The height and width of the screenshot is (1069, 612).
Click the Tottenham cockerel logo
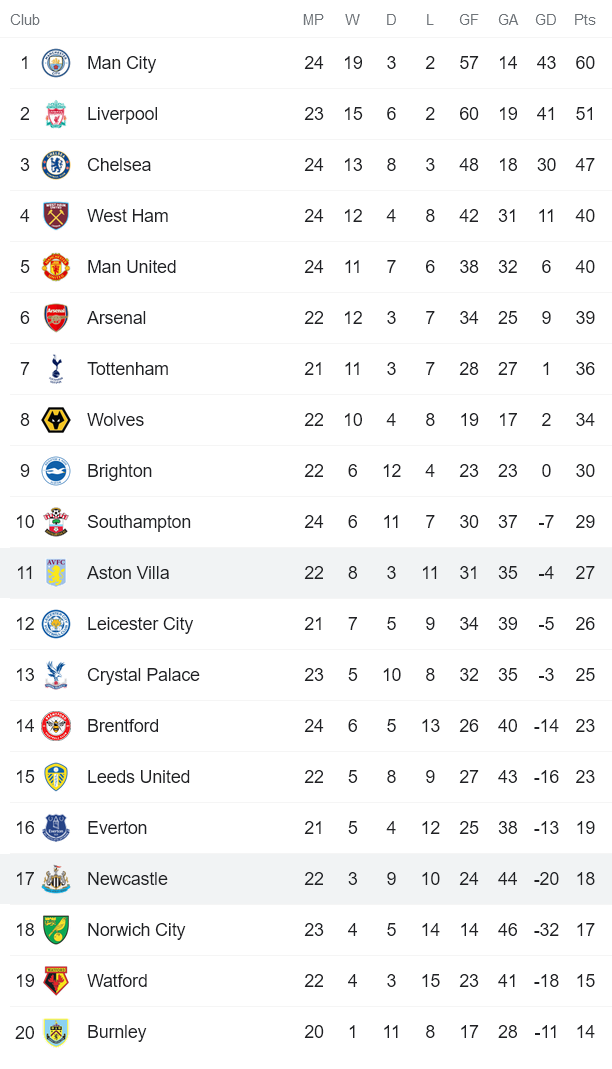(56, 369)
